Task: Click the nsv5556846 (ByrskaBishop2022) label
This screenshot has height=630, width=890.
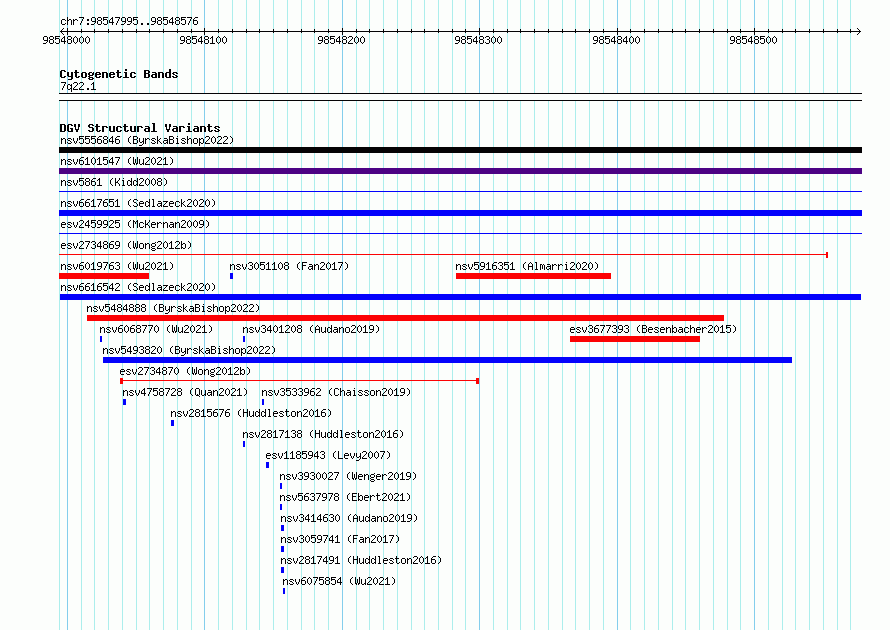Action: pos(147,140)
